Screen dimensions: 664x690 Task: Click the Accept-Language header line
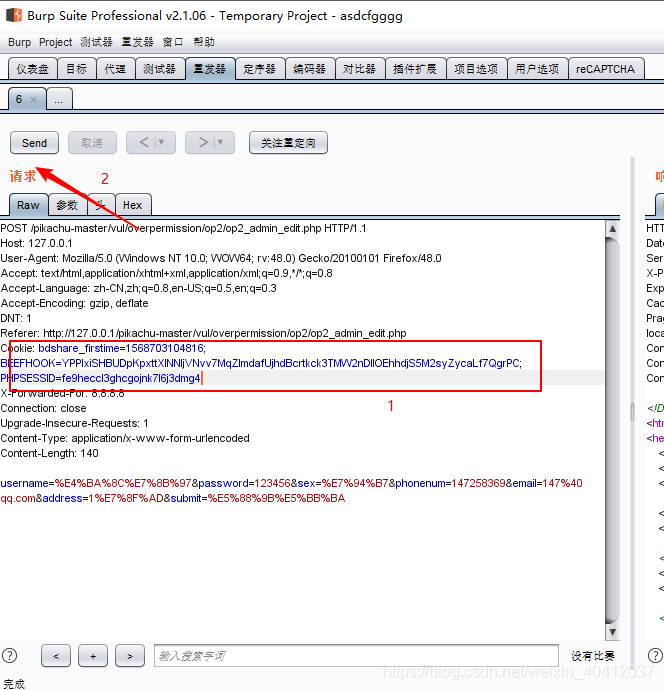(139, 288)
